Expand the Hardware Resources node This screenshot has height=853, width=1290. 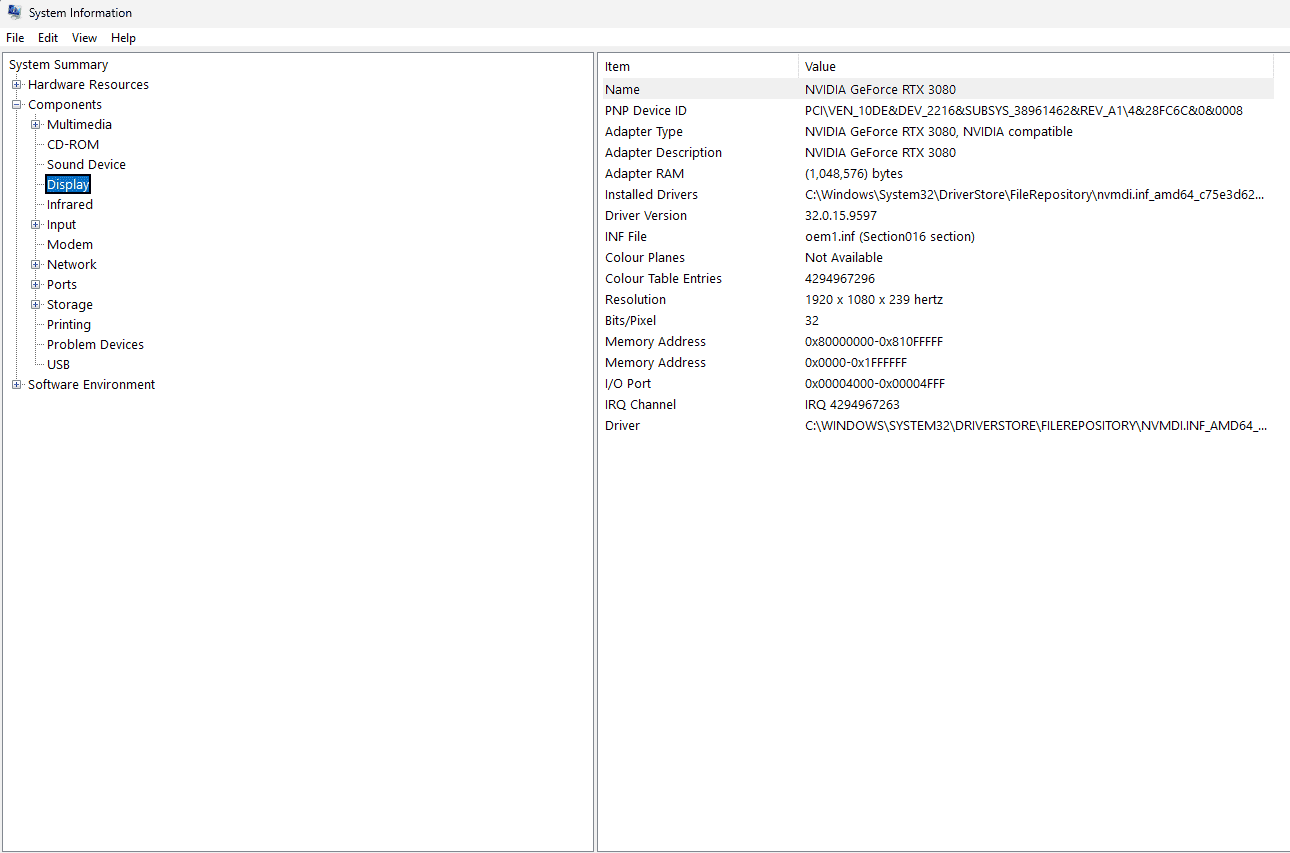click(x=16, y=85)
